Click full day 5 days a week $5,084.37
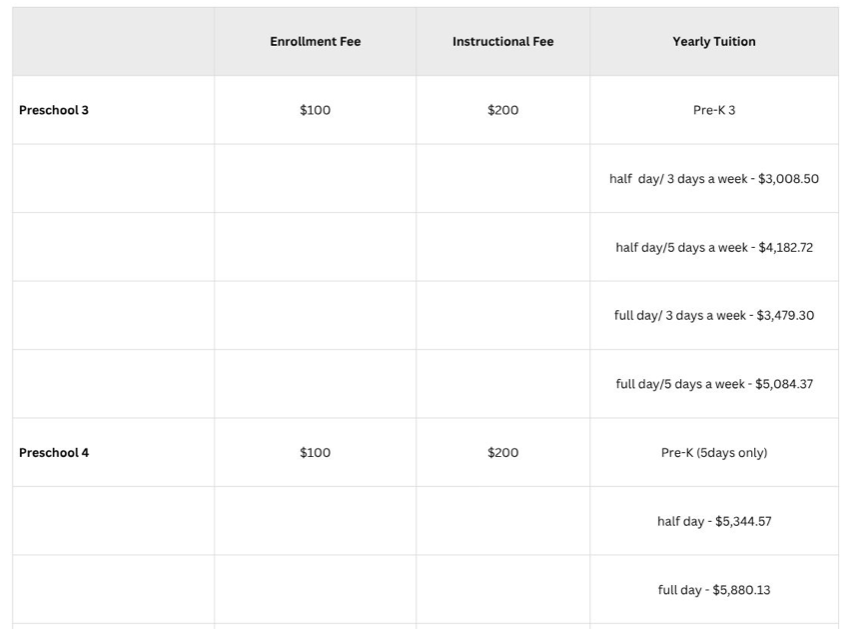Image resolution: width=859 pixels, height=629 pixels. 714,384
